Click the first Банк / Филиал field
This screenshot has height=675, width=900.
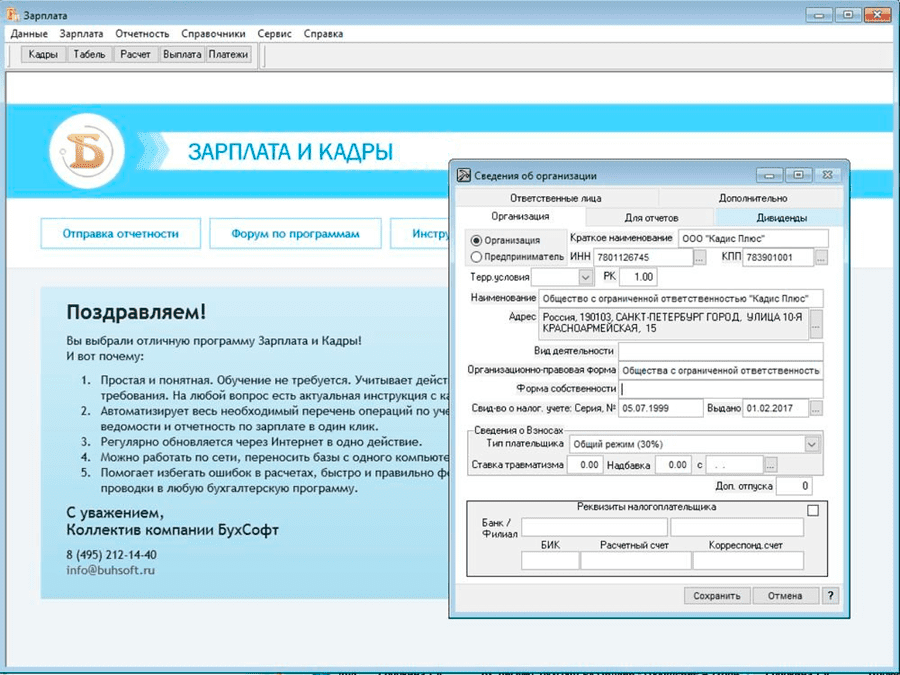coord(595,527)
